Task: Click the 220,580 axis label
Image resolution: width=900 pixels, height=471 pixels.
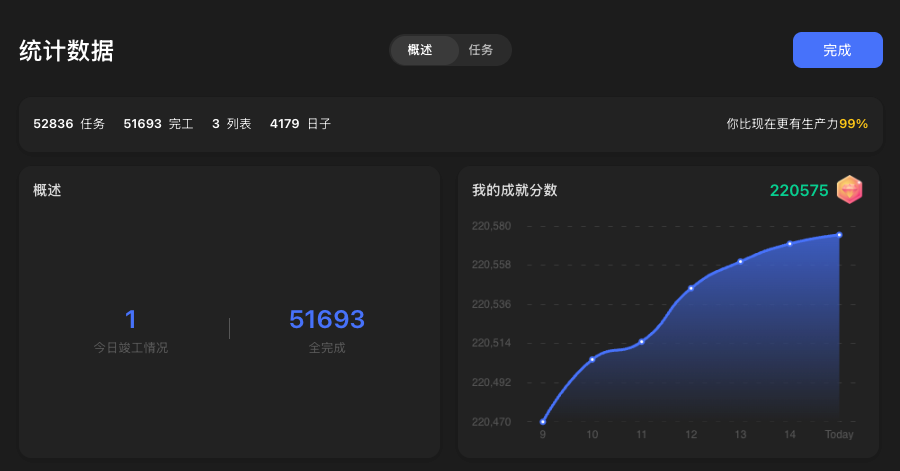Action: coord(491,226)
